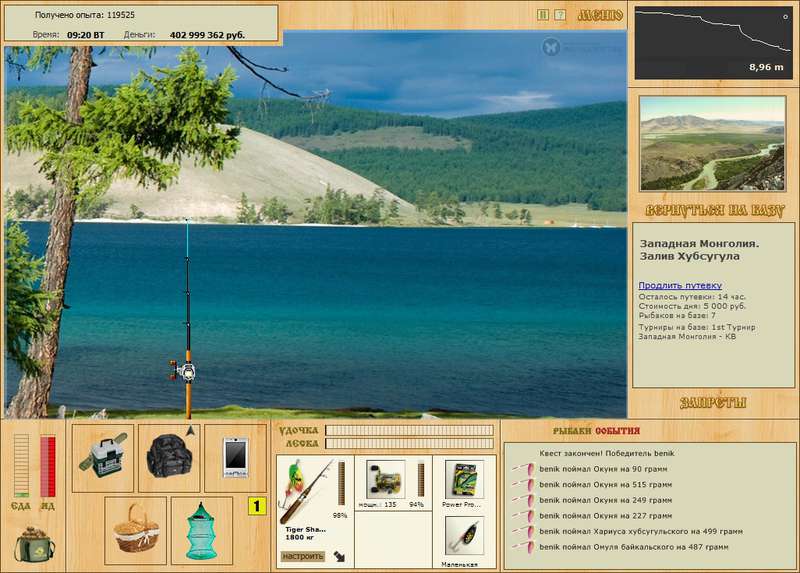Viewport: 800px width, 573px height.
Task: Click Стоимость дня: 5 000 руб.
Action: point(692,306)
